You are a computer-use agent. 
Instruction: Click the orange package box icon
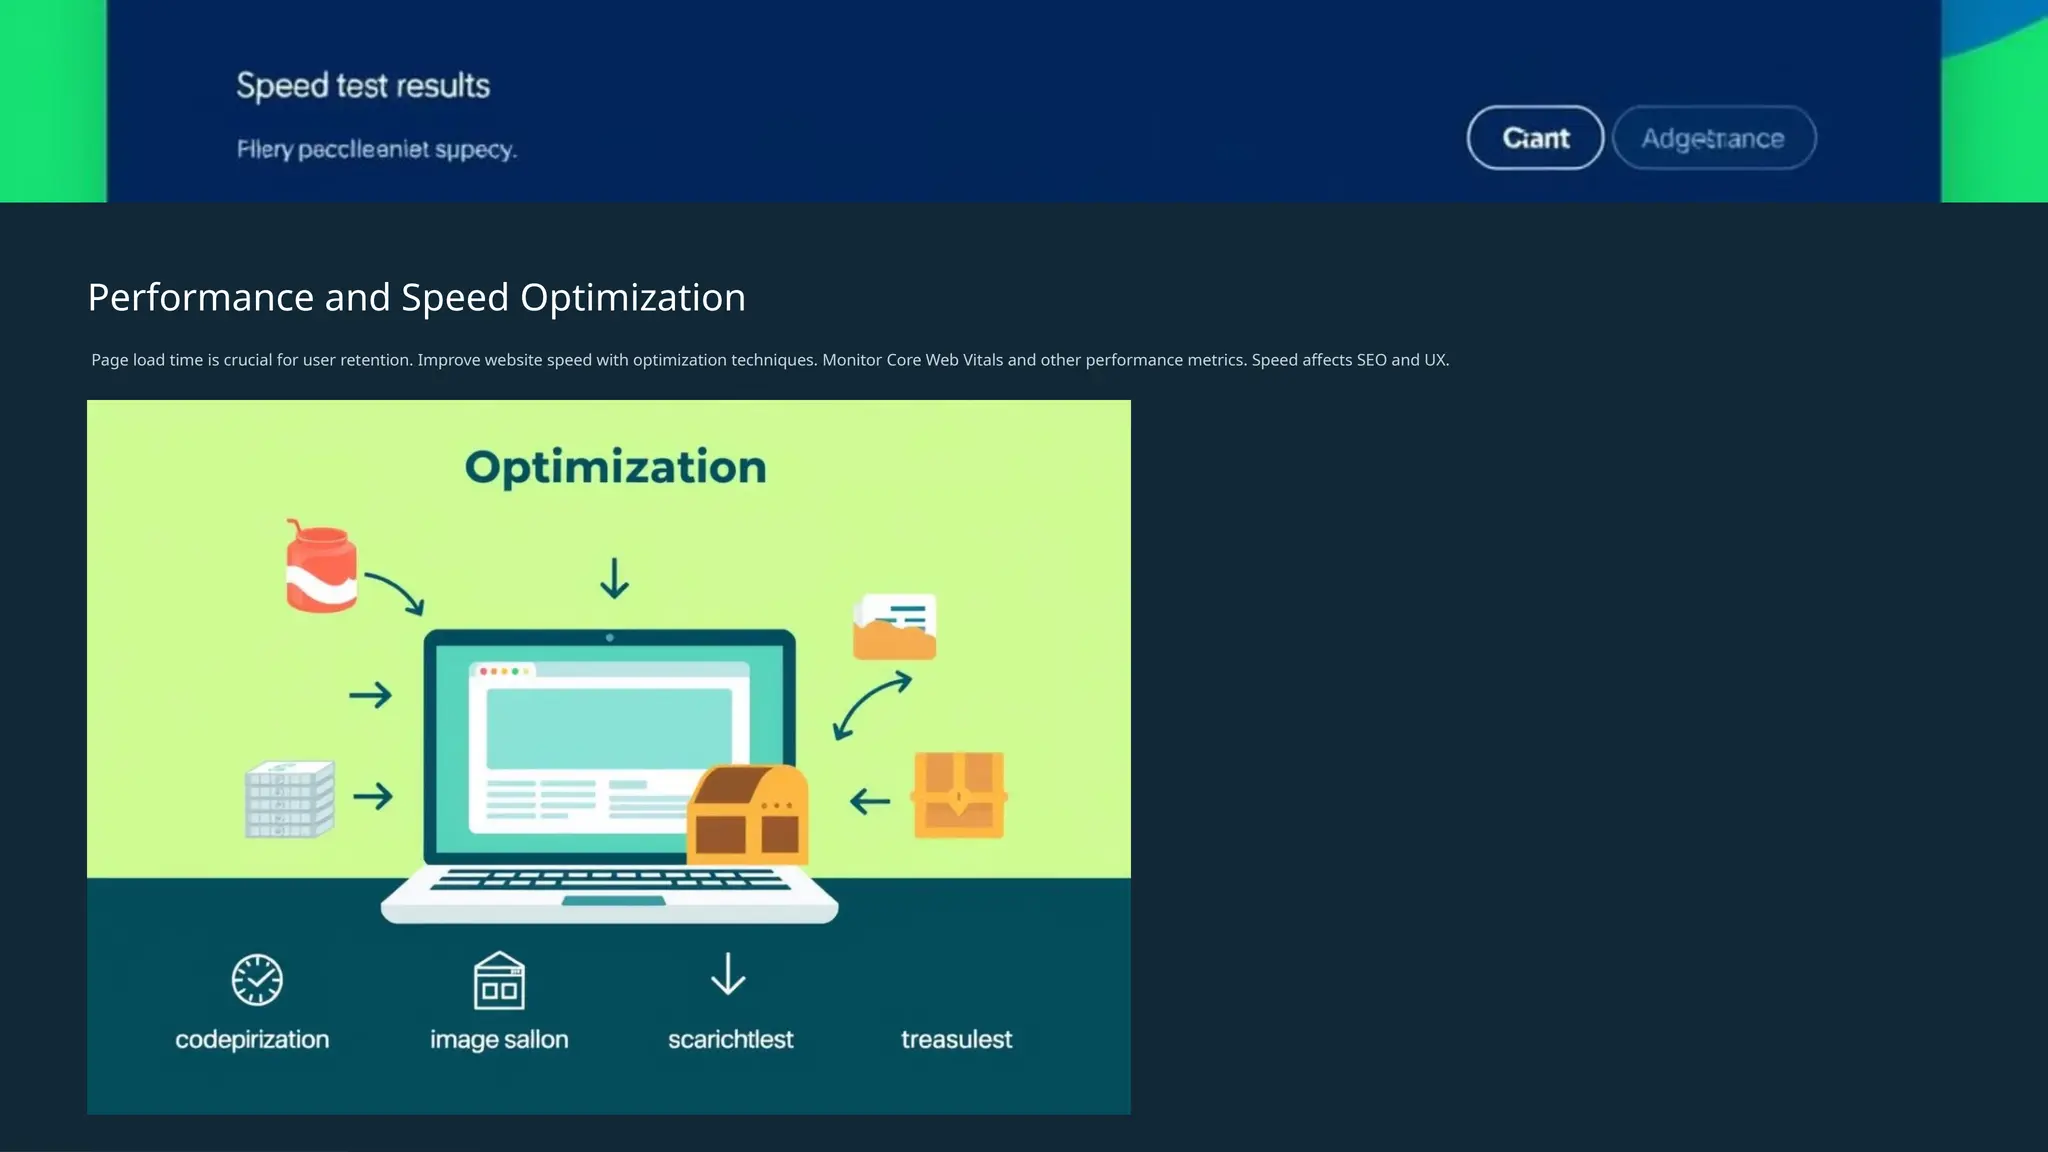[x=958, y=795]
